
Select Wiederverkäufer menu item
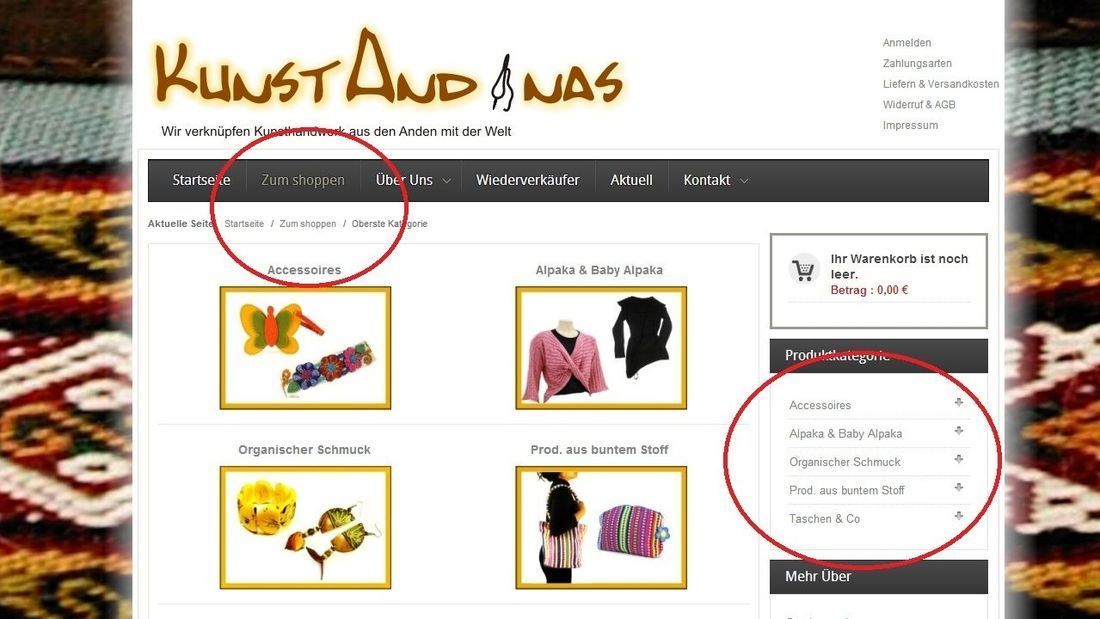[x=528, y=180]
